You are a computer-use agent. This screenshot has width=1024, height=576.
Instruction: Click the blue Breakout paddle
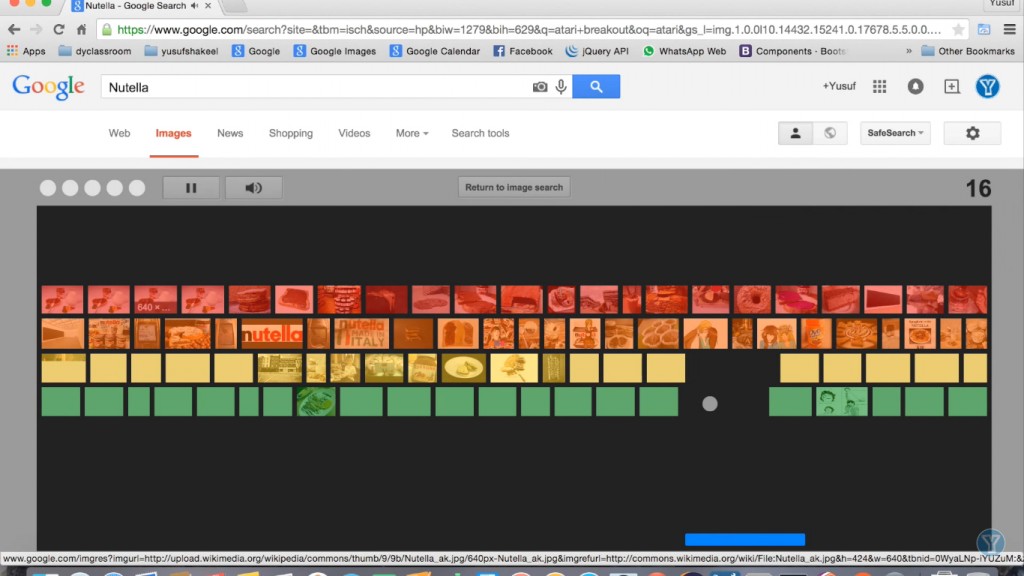click(744, 539)
